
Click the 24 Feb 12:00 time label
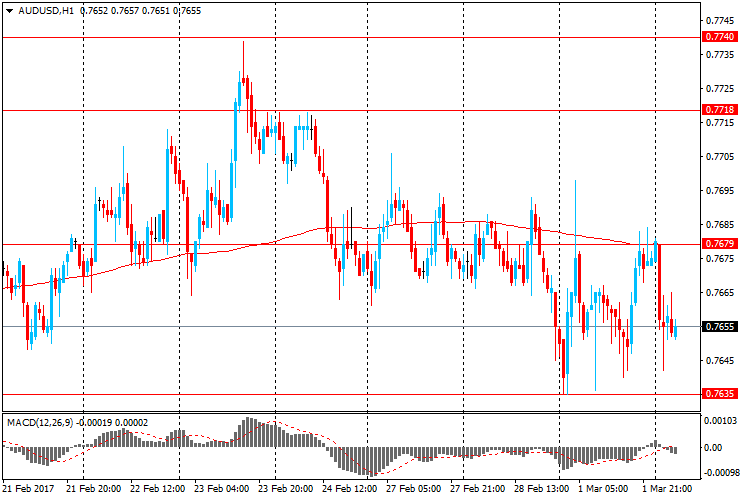tap(350, 488)
